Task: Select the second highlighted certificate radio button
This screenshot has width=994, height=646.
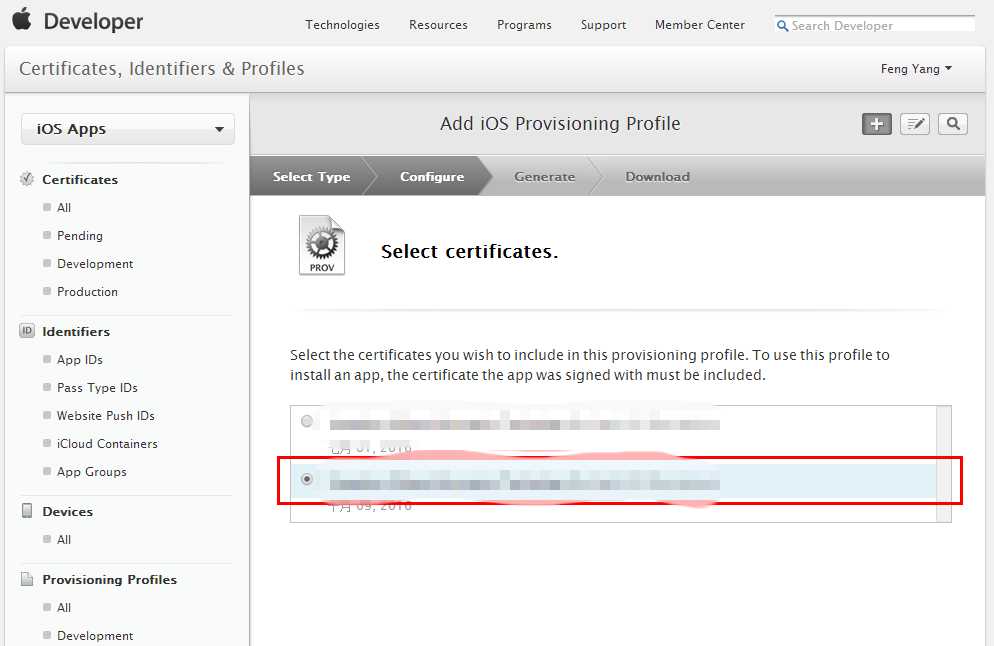Action: (x=307, y=479)
